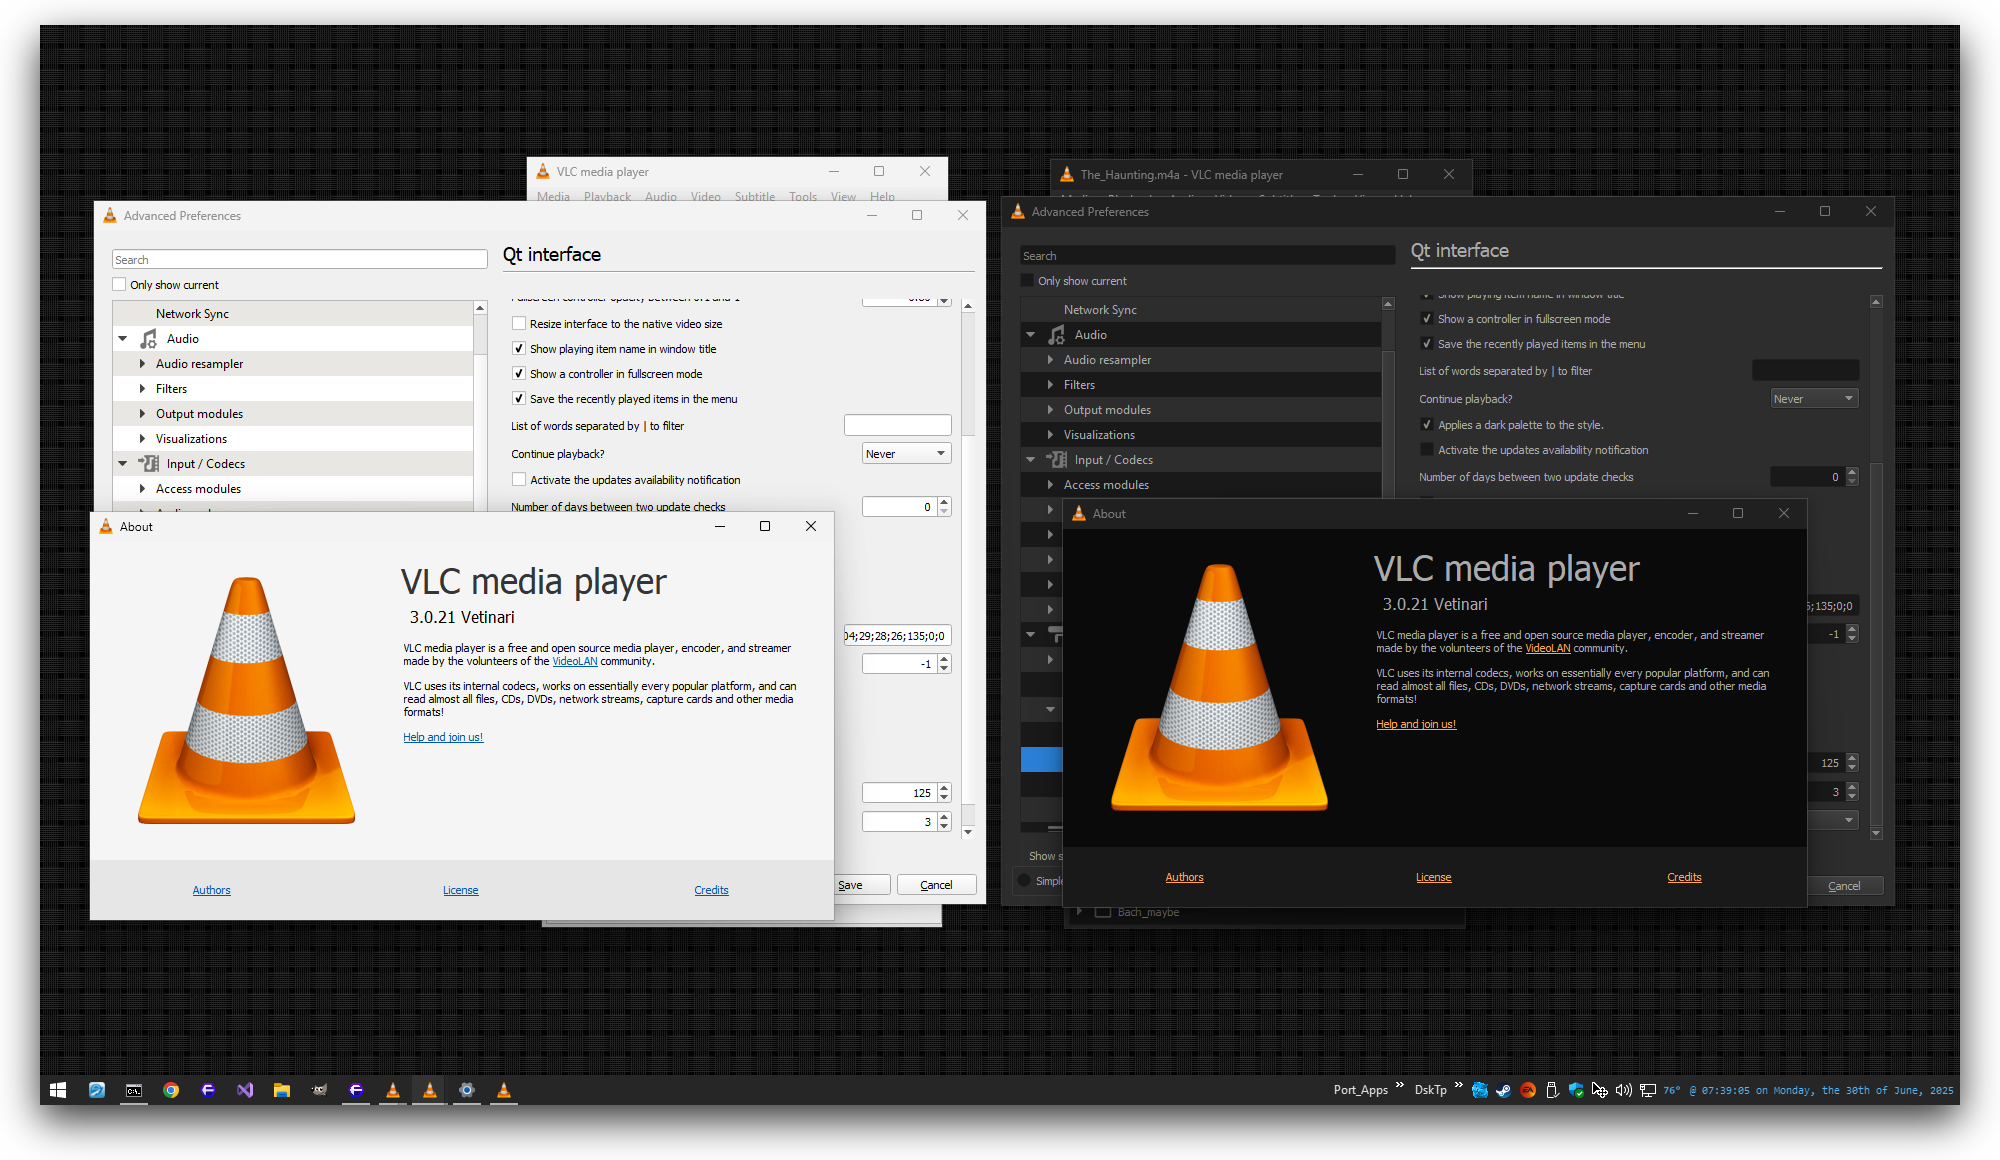Click the Input / Codecs icon in dark tree
The image size is (2000, 1160).
1057,460
